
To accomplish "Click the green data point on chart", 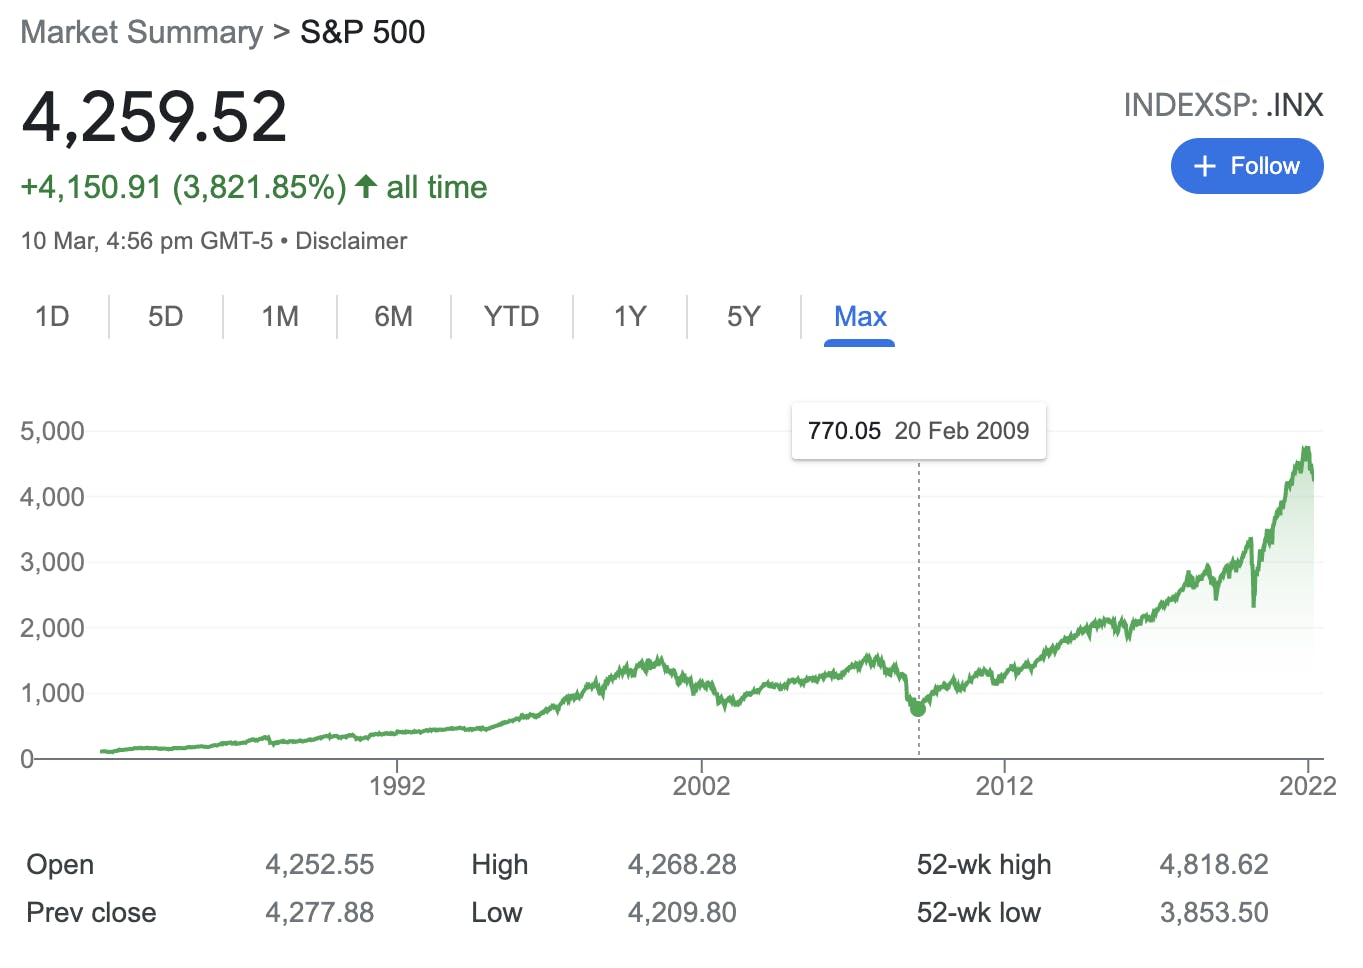I will pos(918,708).
